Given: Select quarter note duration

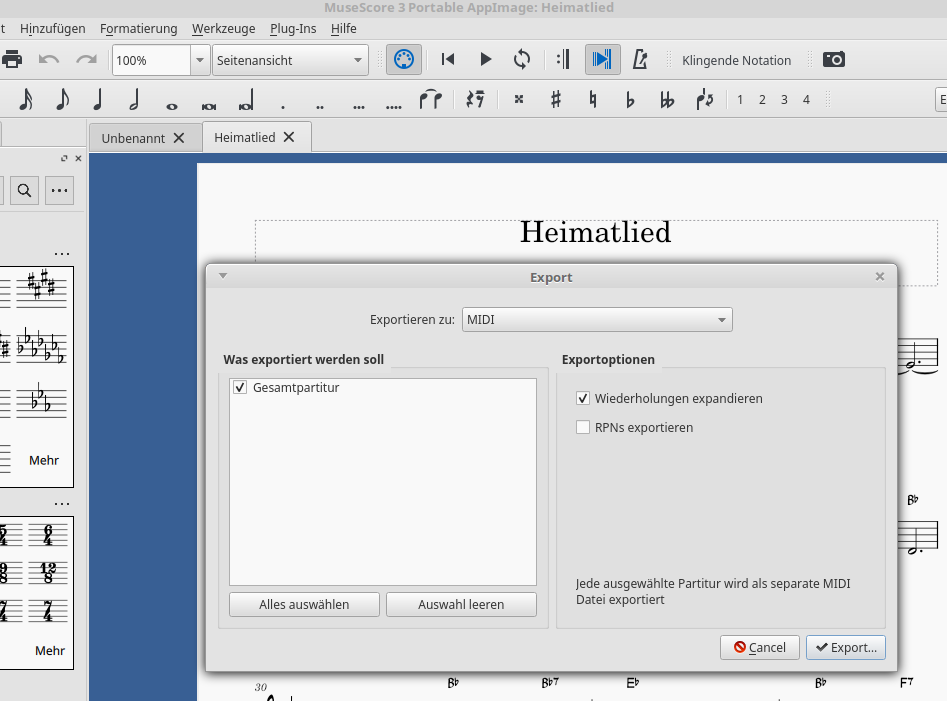Looking at the screenshot, I should pos(98,99).
